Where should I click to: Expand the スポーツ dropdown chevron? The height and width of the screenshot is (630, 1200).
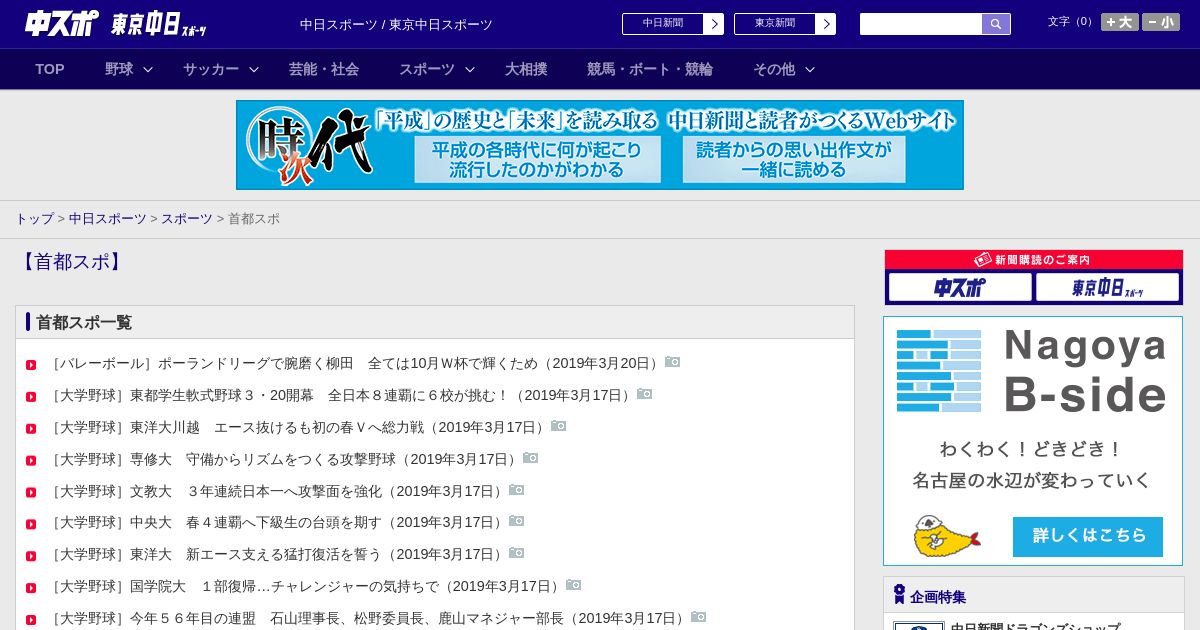point(470,69)
